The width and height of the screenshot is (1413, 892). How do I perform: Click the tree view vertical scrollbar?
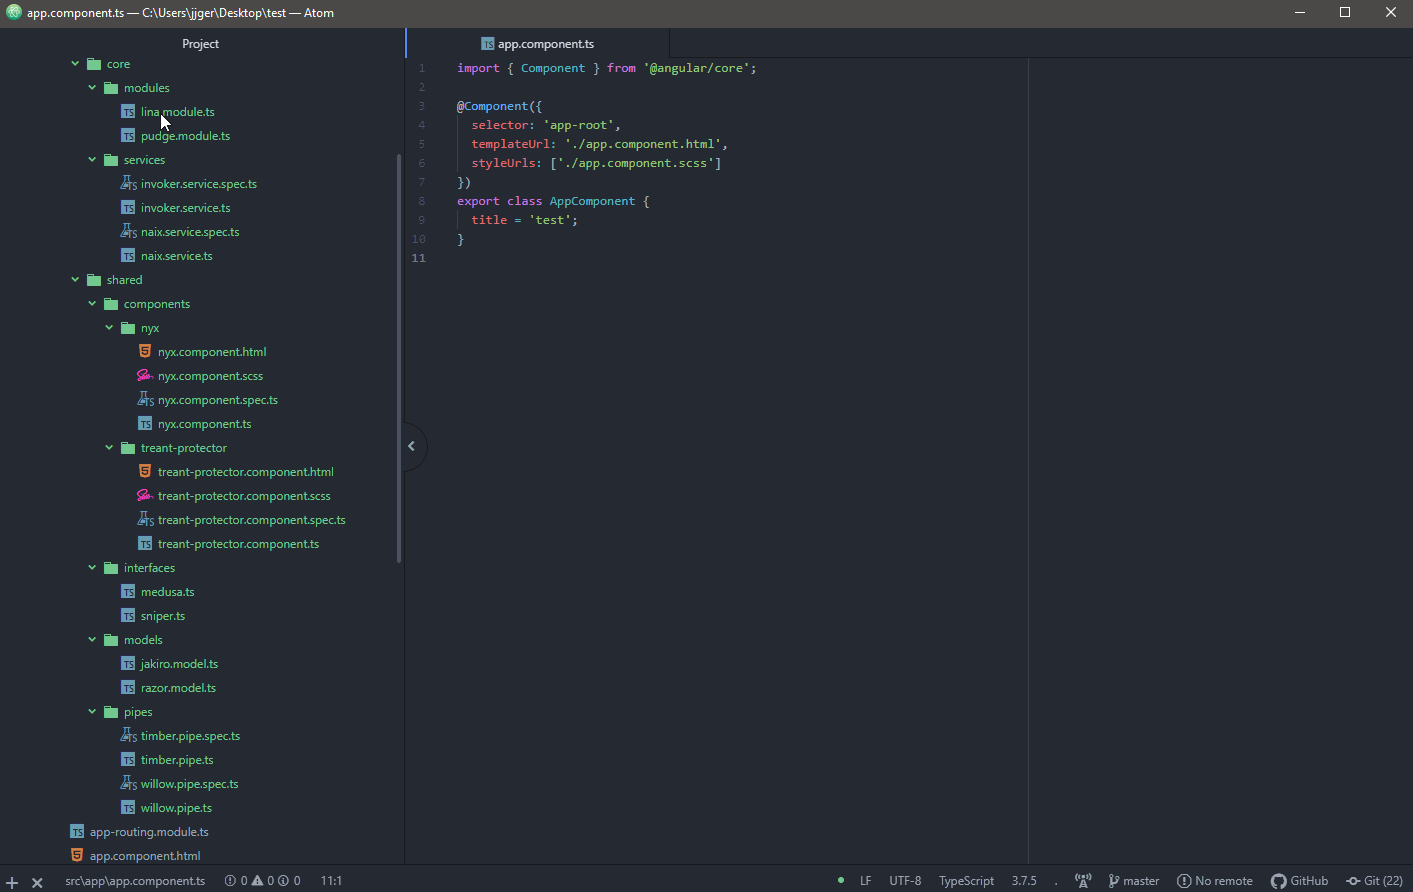[399, 358]
